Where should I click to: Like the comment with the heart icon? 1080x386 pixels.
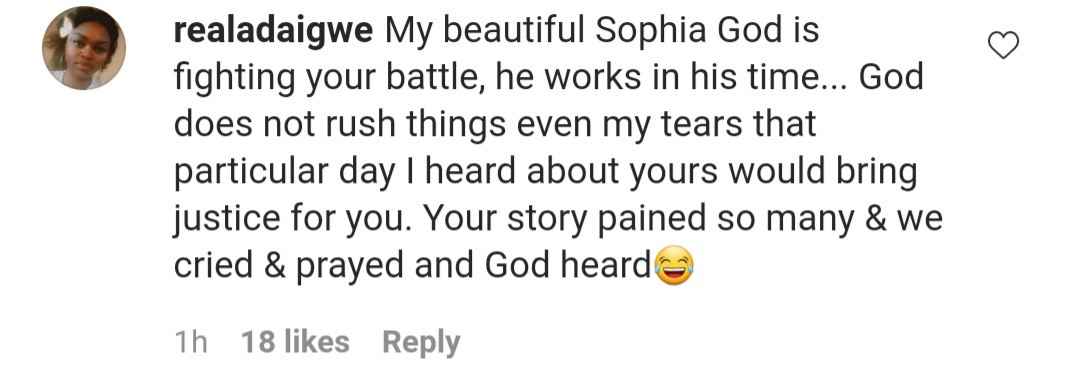[x=1003, y=45]
